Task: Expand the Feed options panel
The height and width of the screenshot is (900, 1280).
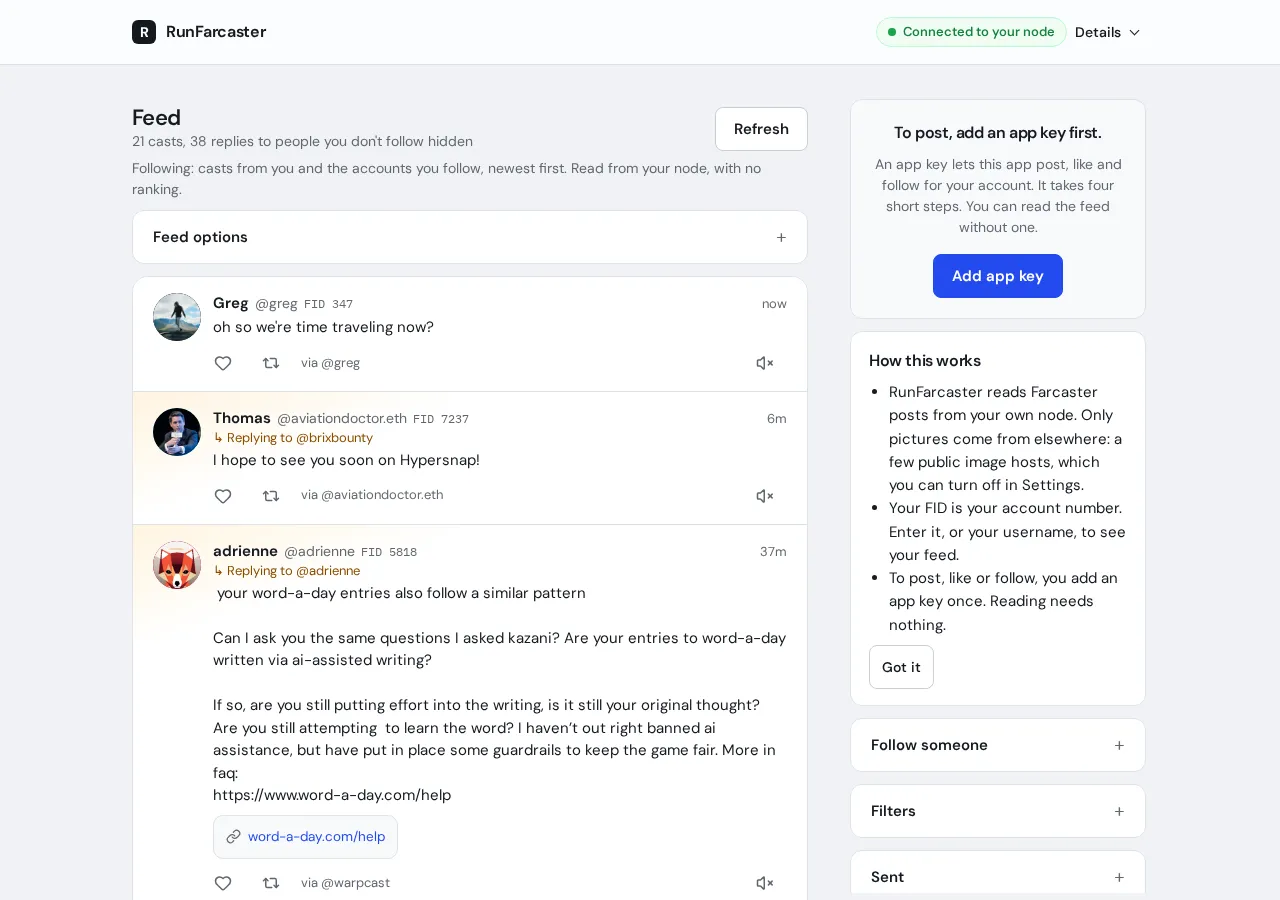Action: coord(470,237)
